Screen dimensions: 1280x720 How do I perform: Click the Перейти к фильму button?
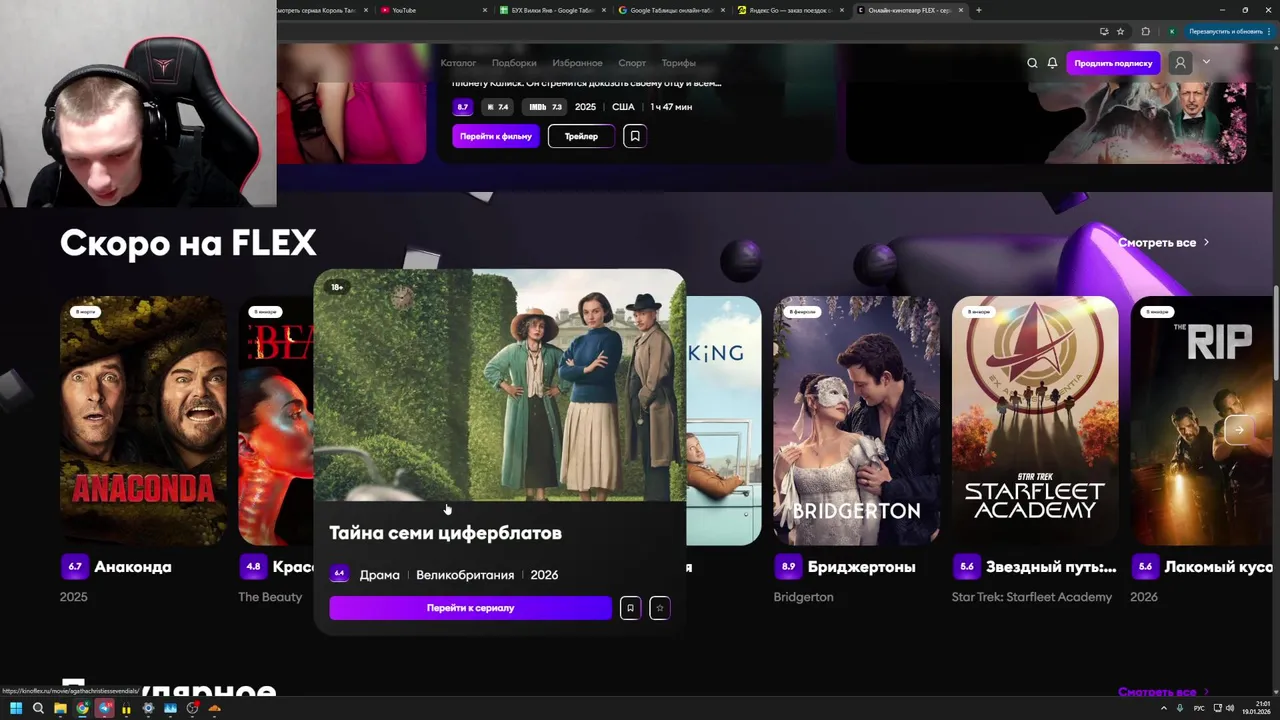pos(496,136)
